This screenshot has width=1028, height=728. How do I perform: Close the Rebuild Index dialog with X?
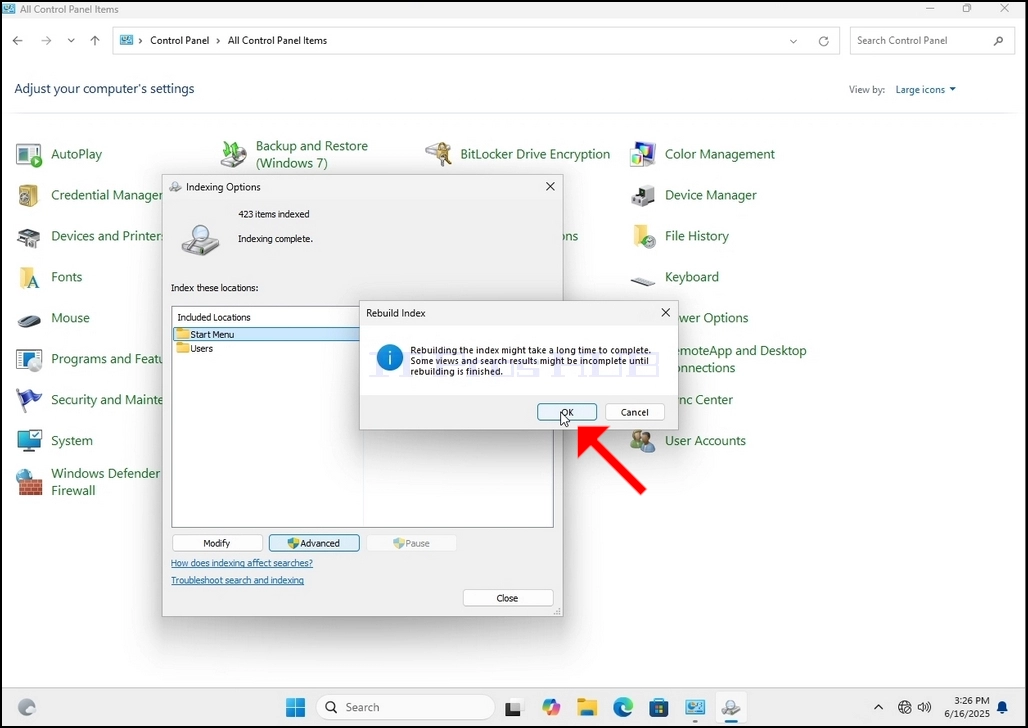665,313
